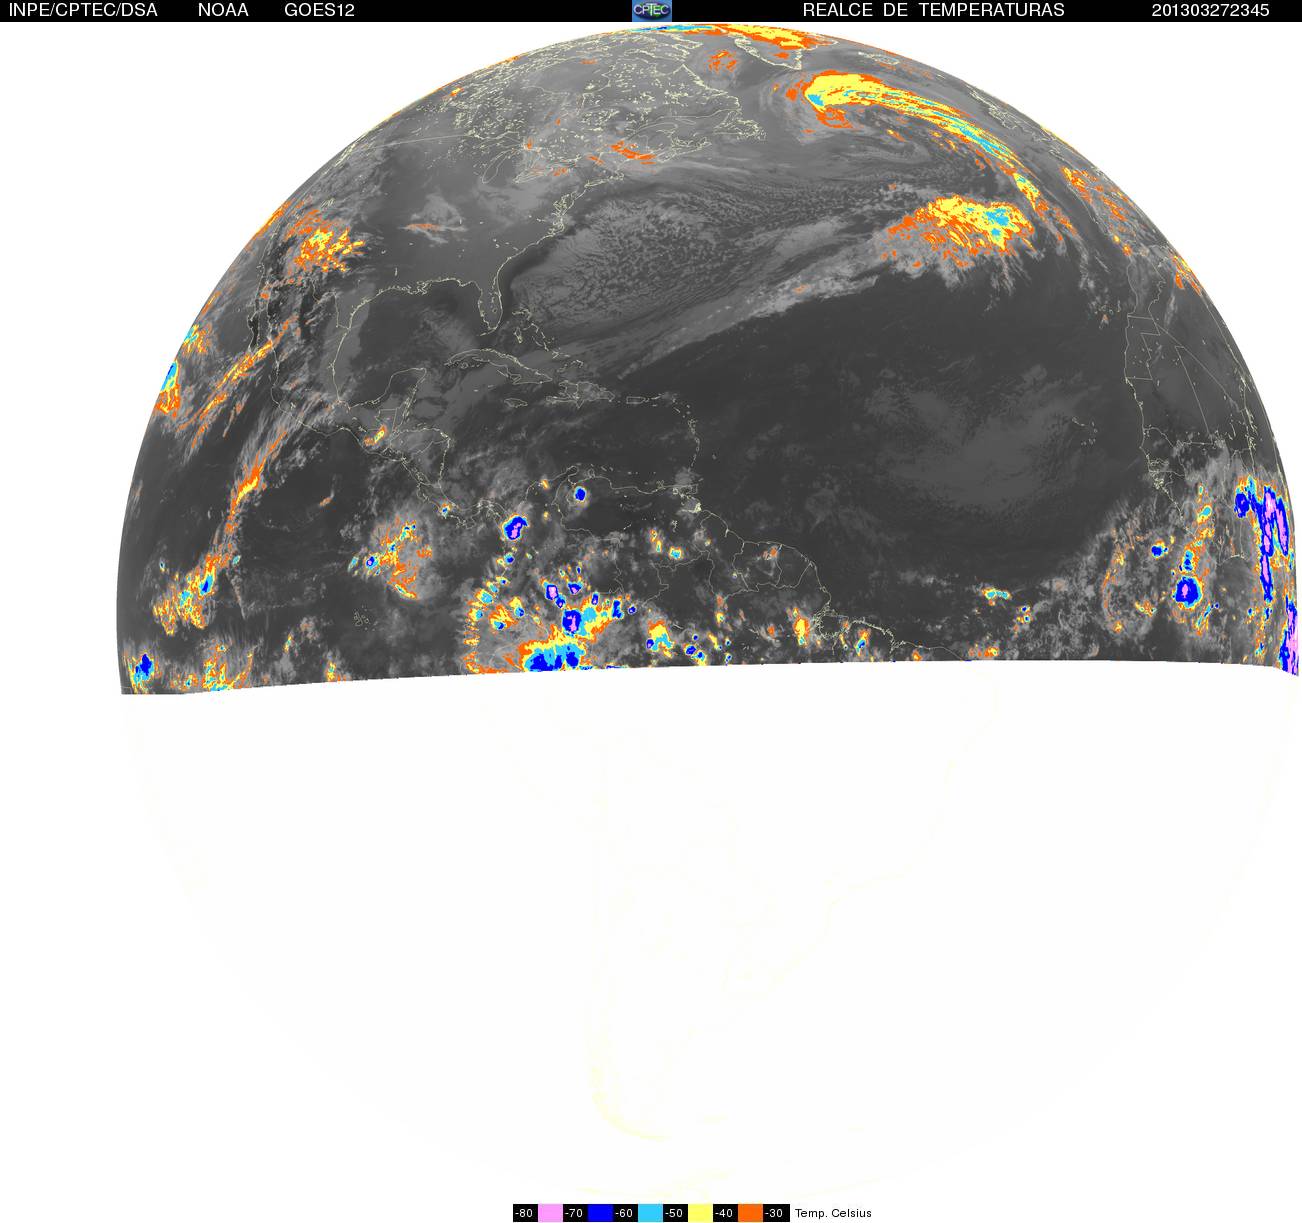Click the -80 legend label
The image size is (1302, 1223).
(525, 1213)
